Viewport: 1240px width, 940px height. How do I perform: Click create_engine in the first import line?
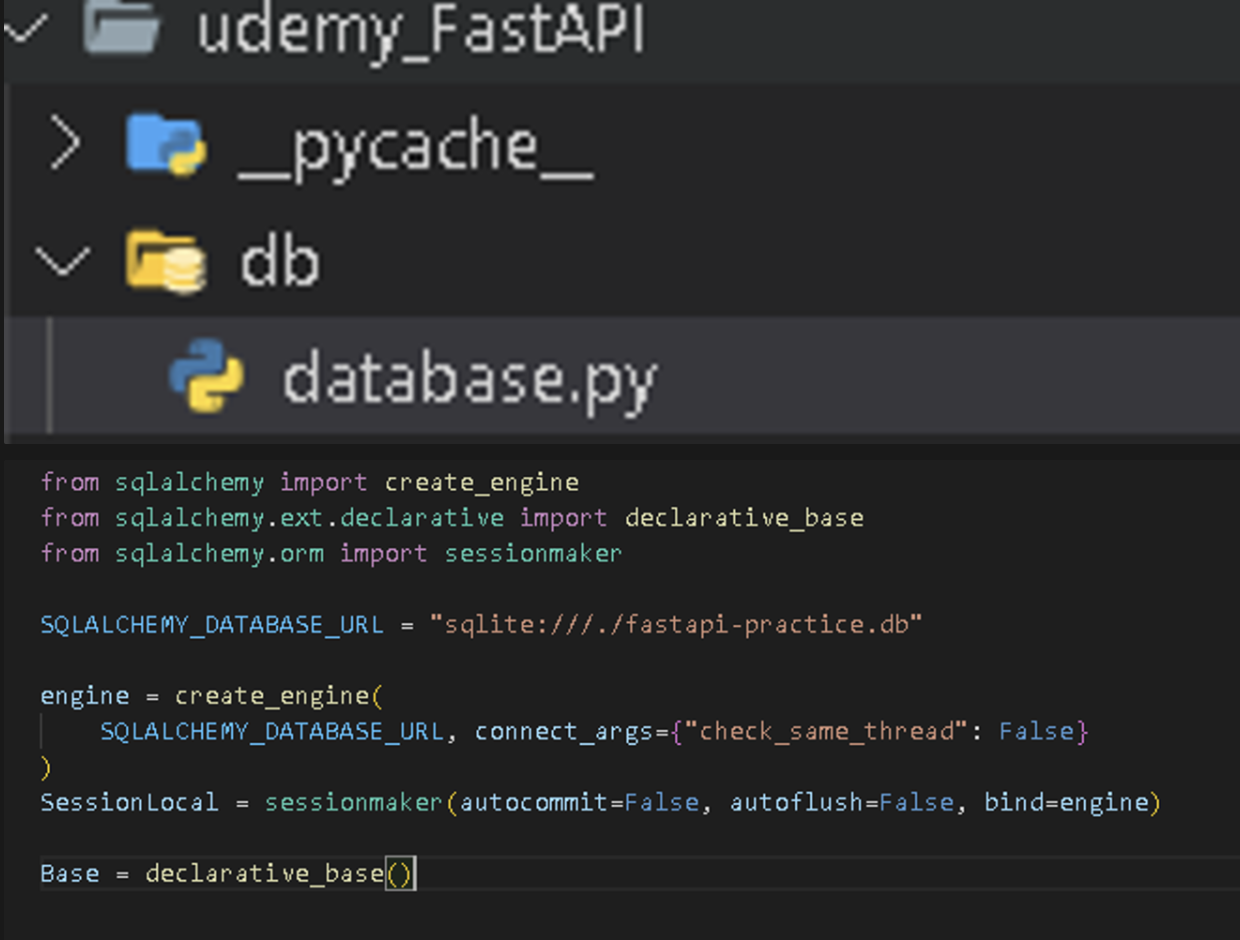point(481,482)
